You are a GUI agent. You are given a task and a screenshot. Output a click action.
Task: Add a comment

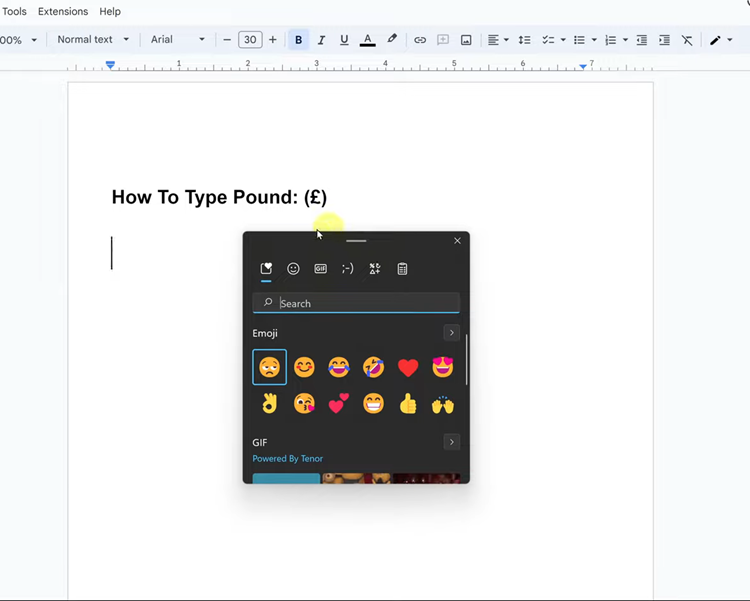click(x=443, y=40)
